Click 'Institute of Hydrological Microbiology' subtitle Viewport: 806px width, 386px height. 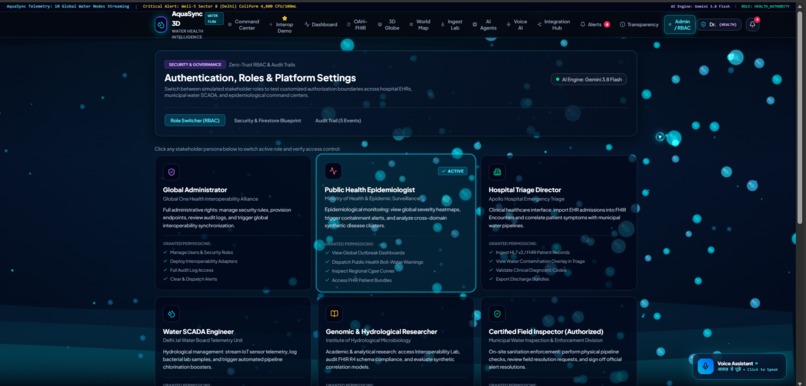pyautogui.click(x=368, y=340)
